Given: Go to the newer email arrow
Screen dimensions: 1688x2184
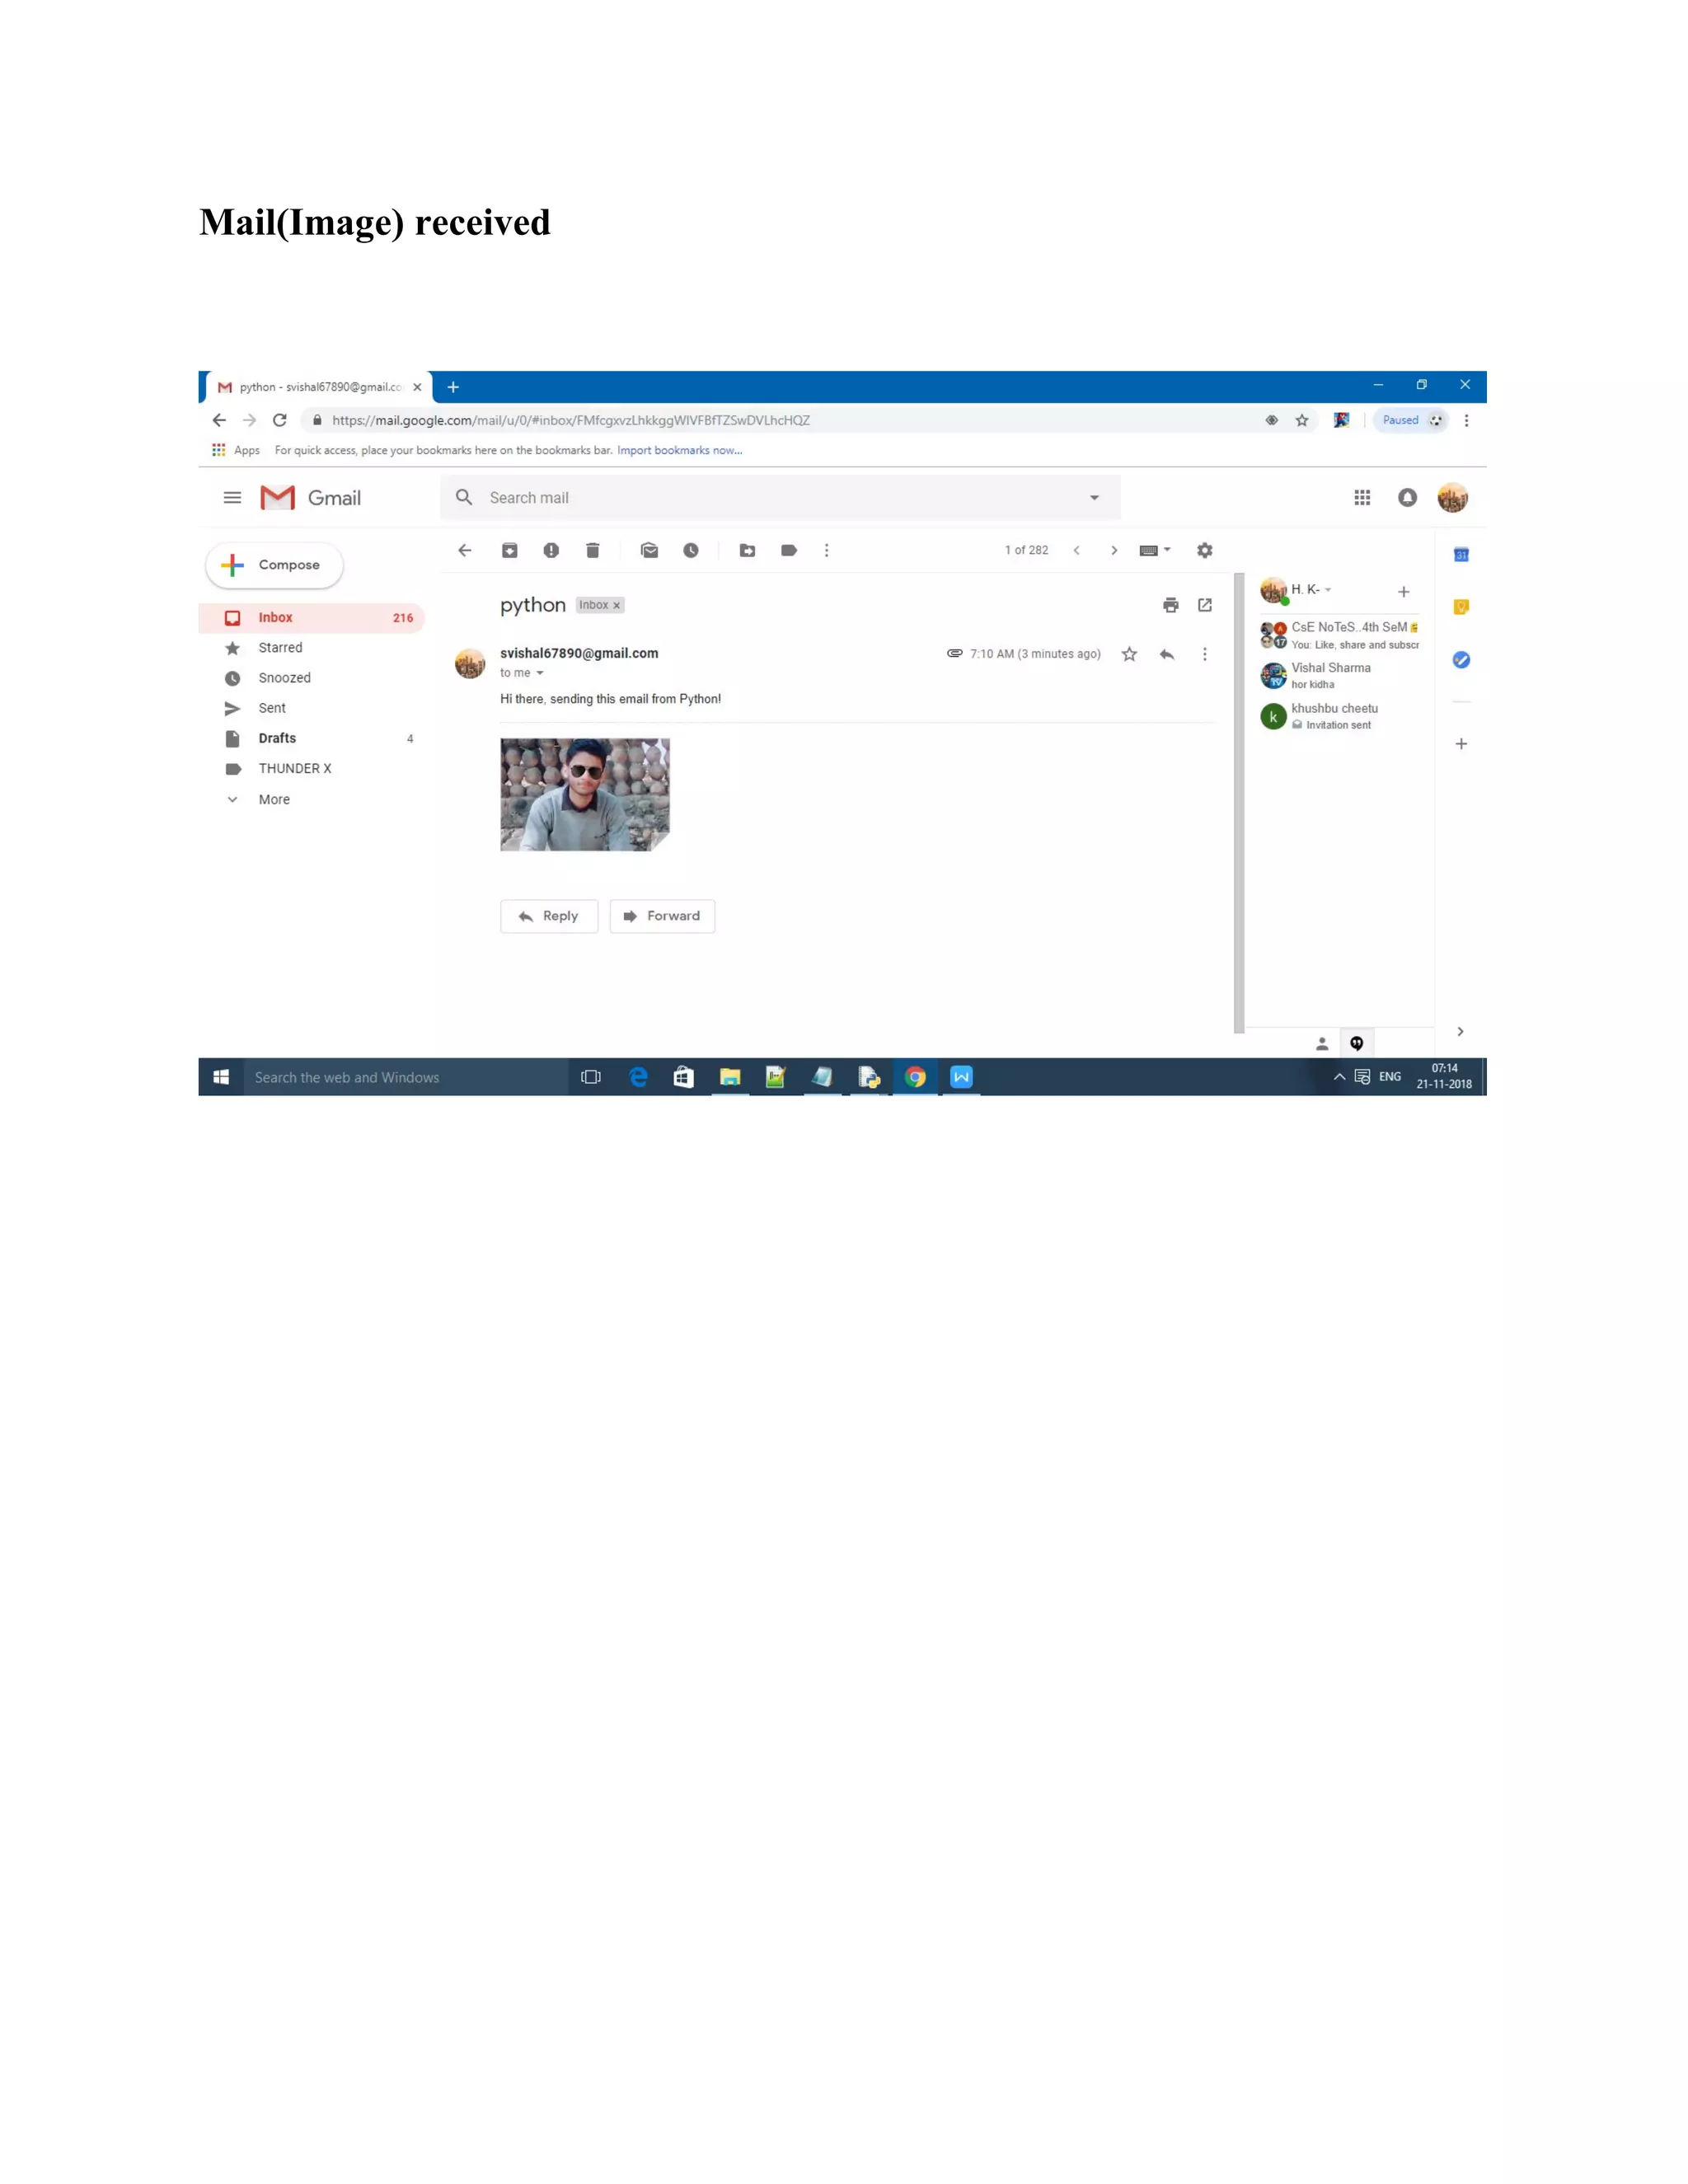Looking at the screenshot, I should click(1076, 550).
